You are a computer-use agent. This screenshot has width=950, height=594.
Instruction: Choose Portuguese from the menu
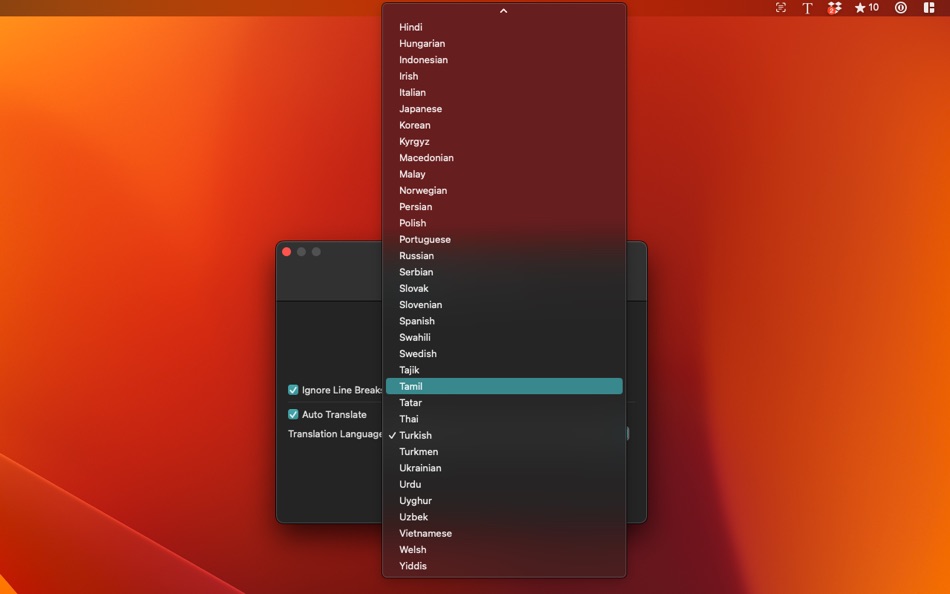tap(504, 239)
